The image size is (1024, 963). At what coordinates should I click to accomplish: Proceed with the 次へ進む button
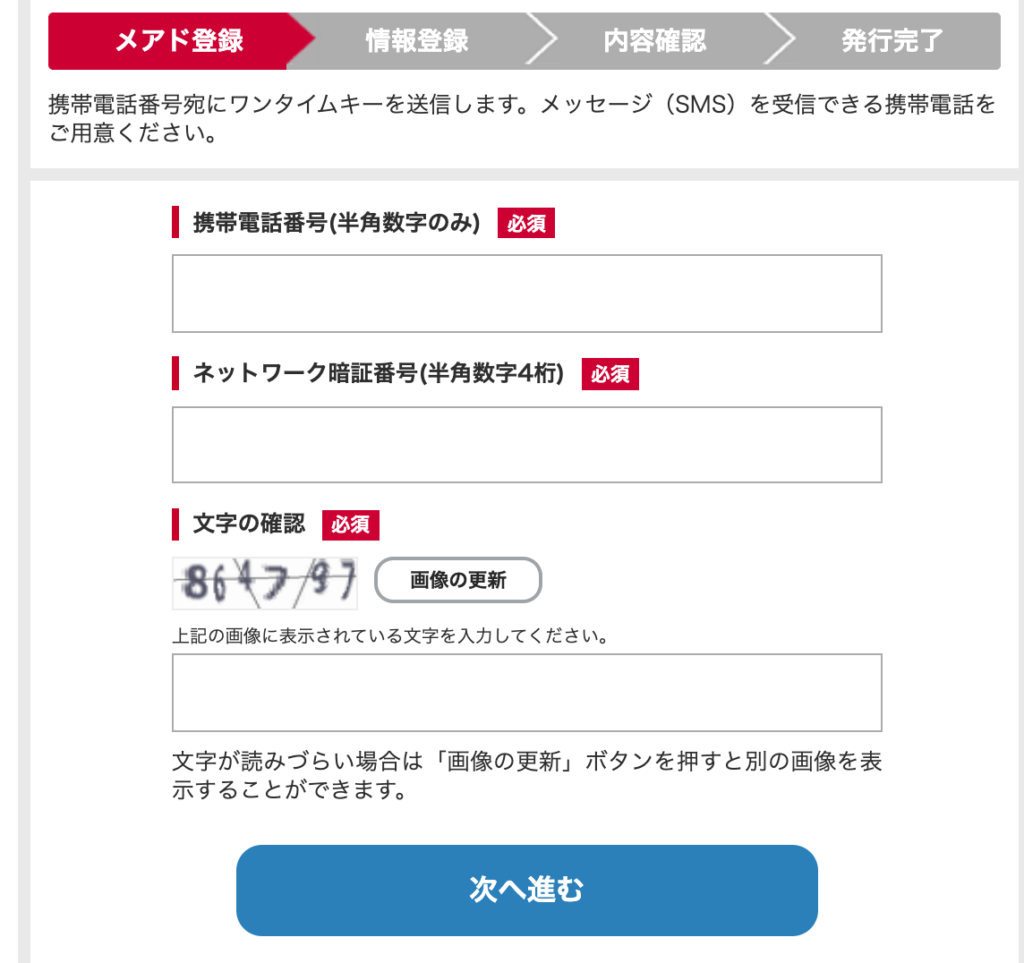[x=527, y=890]
